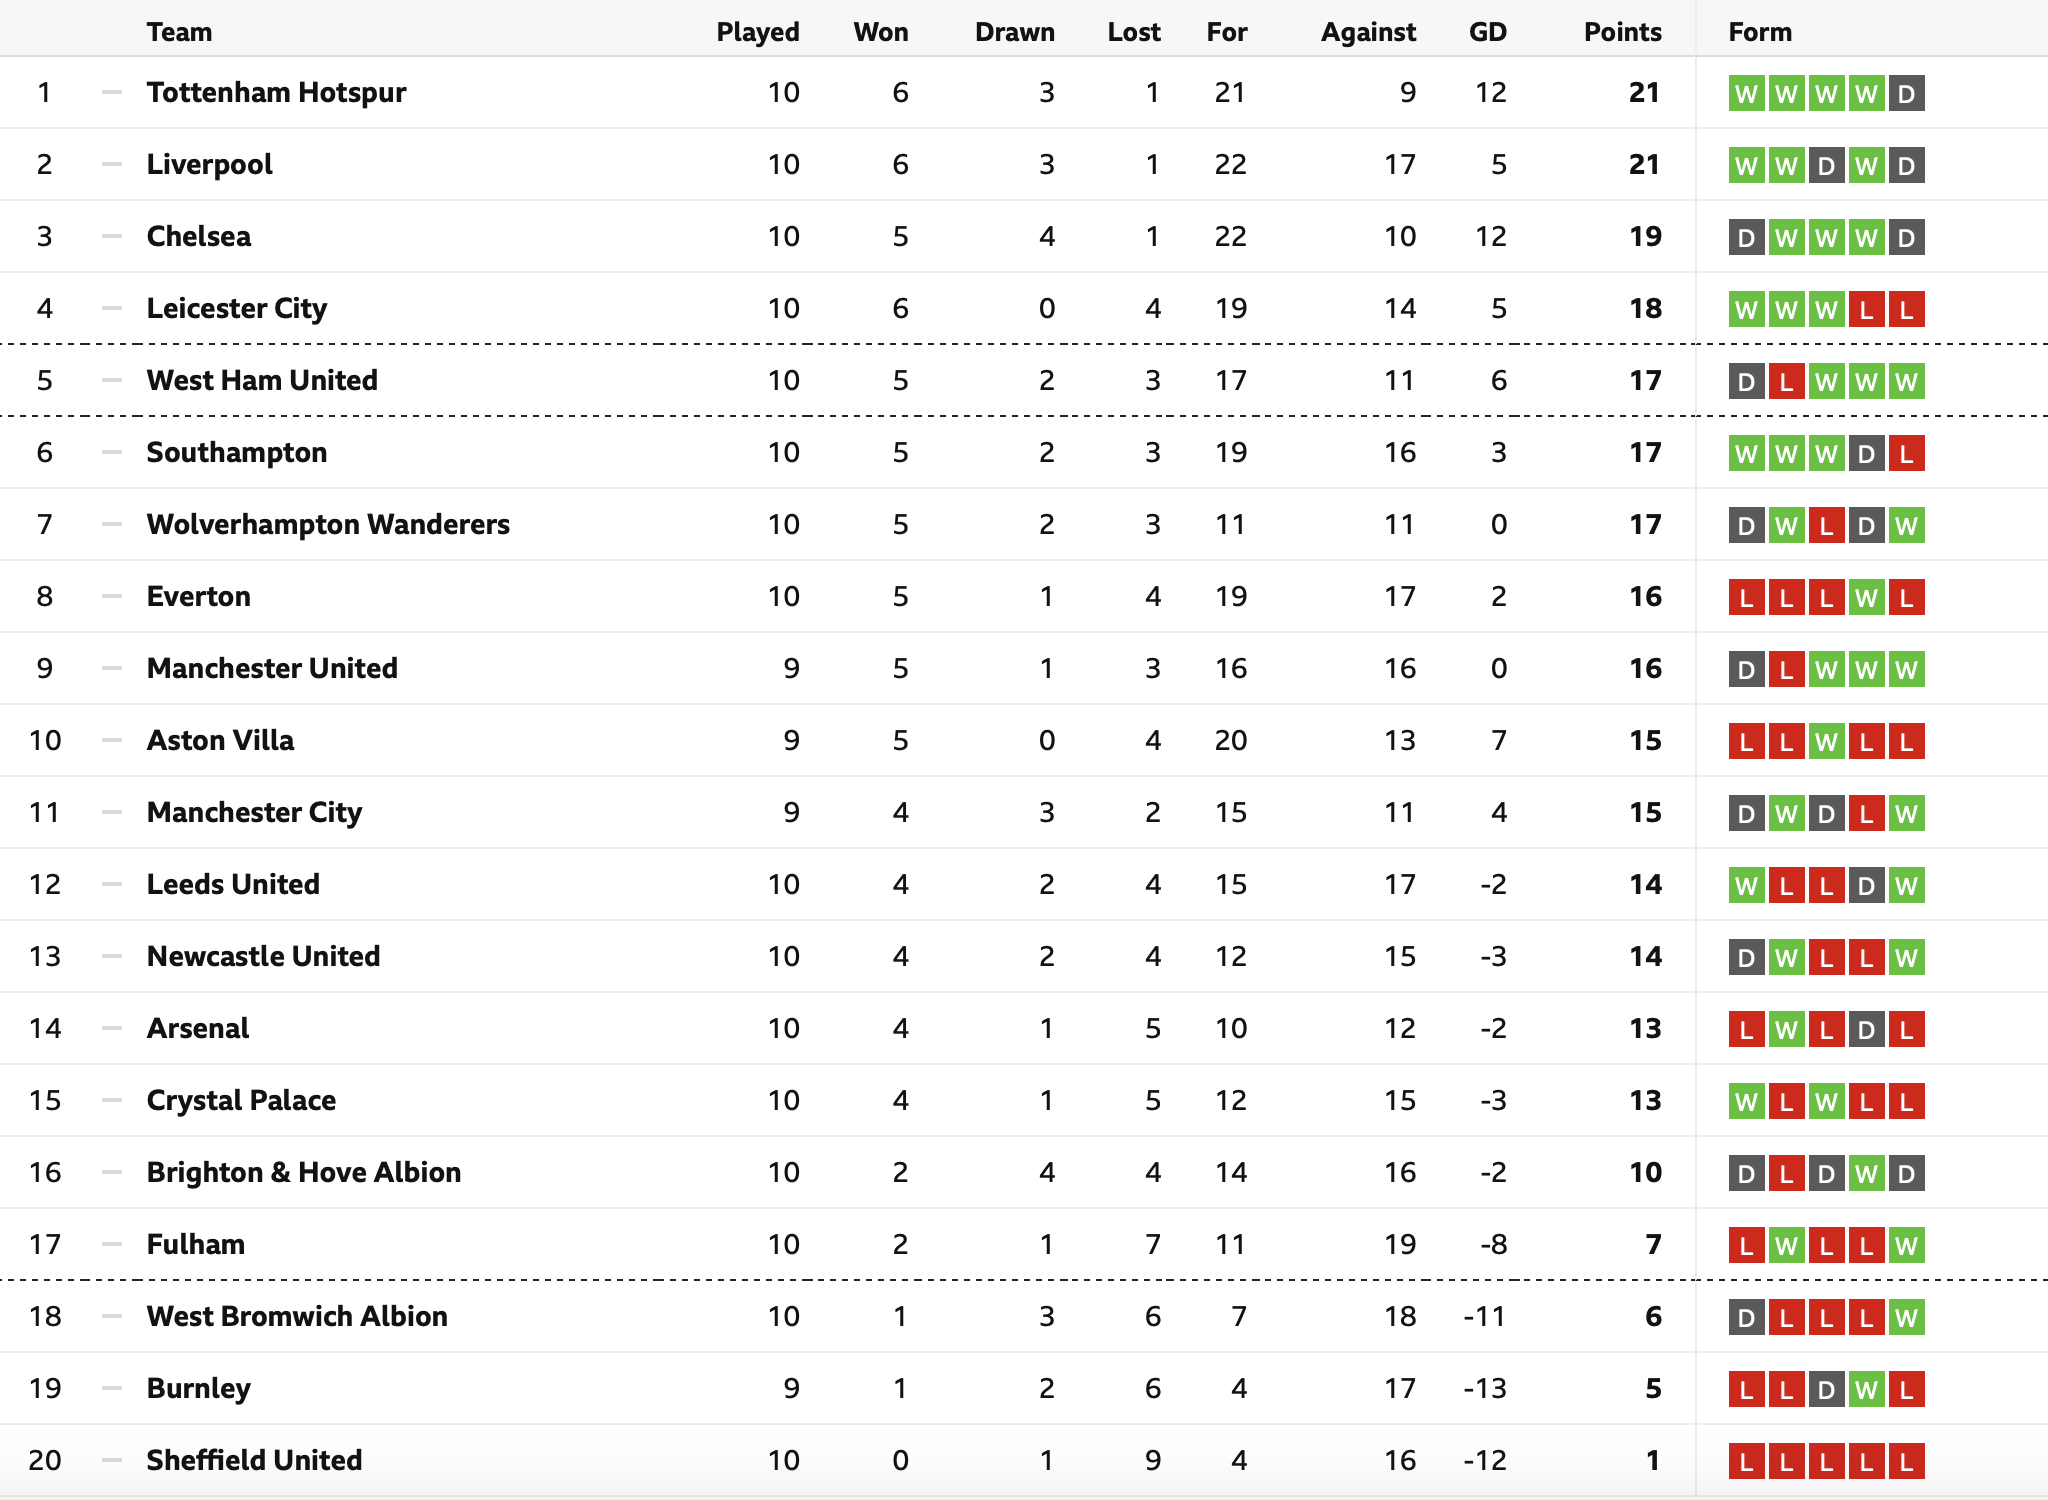Click Manchester City's first draw form badge

(1746, 814)
